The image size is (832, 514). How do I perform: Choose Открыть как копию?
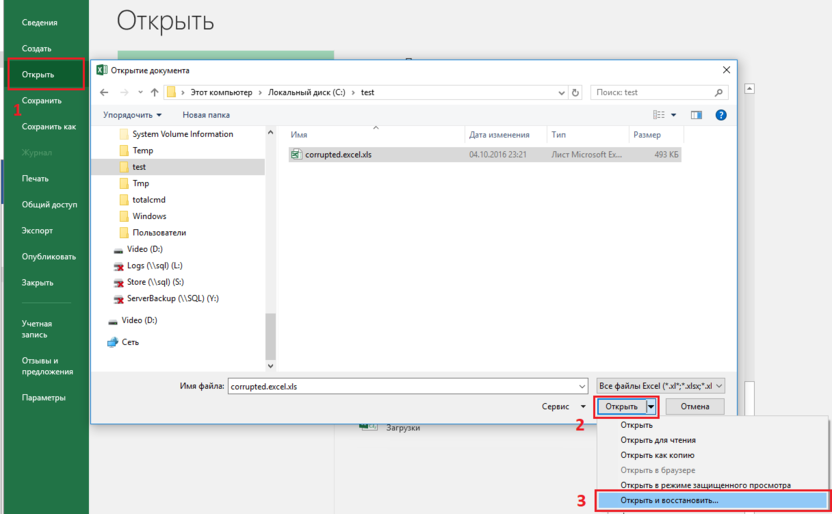point(657,455)
